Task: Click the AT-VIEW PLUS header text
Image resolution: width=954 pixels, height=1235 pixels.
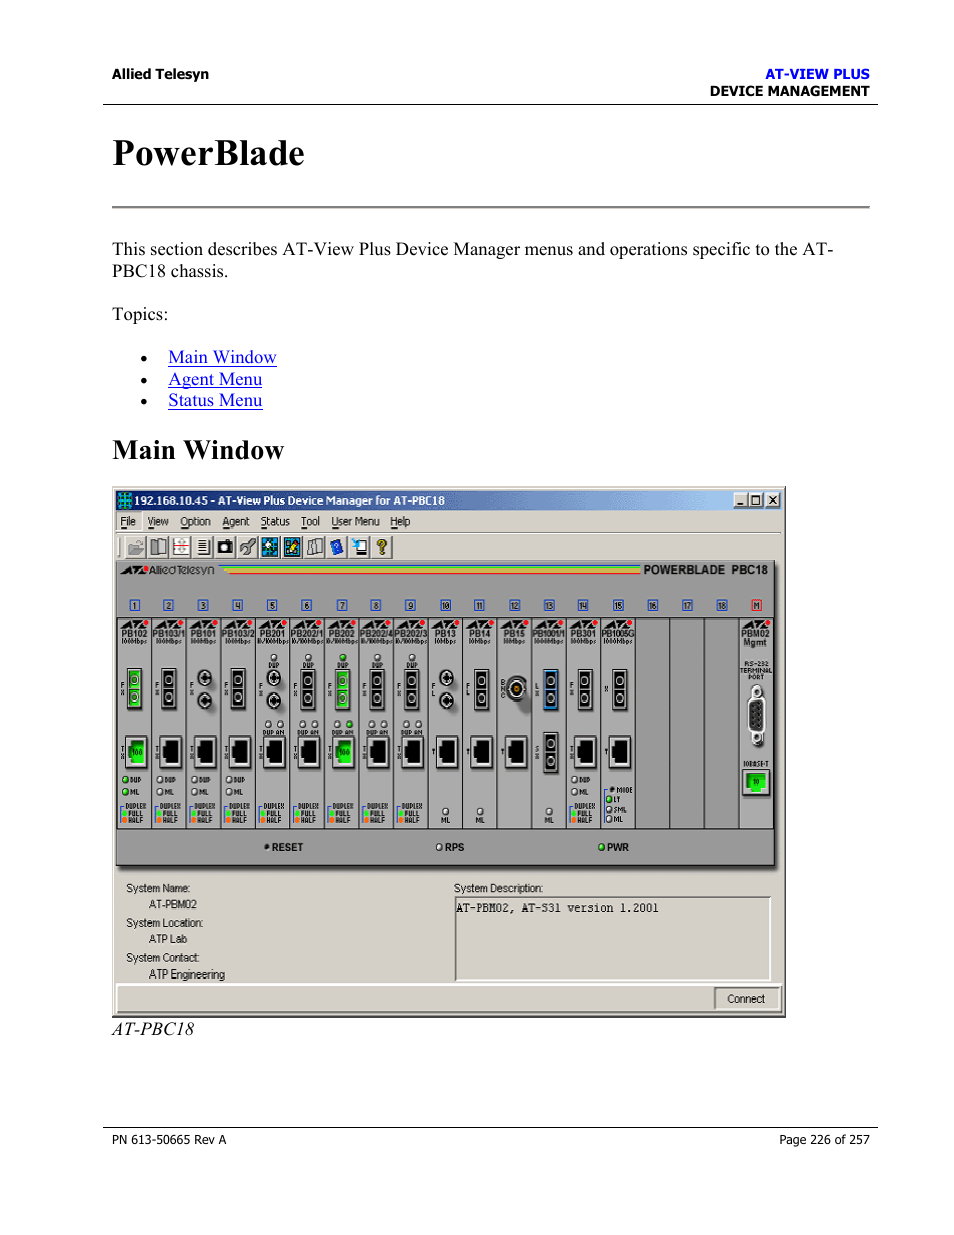Action: pos(817,74)
